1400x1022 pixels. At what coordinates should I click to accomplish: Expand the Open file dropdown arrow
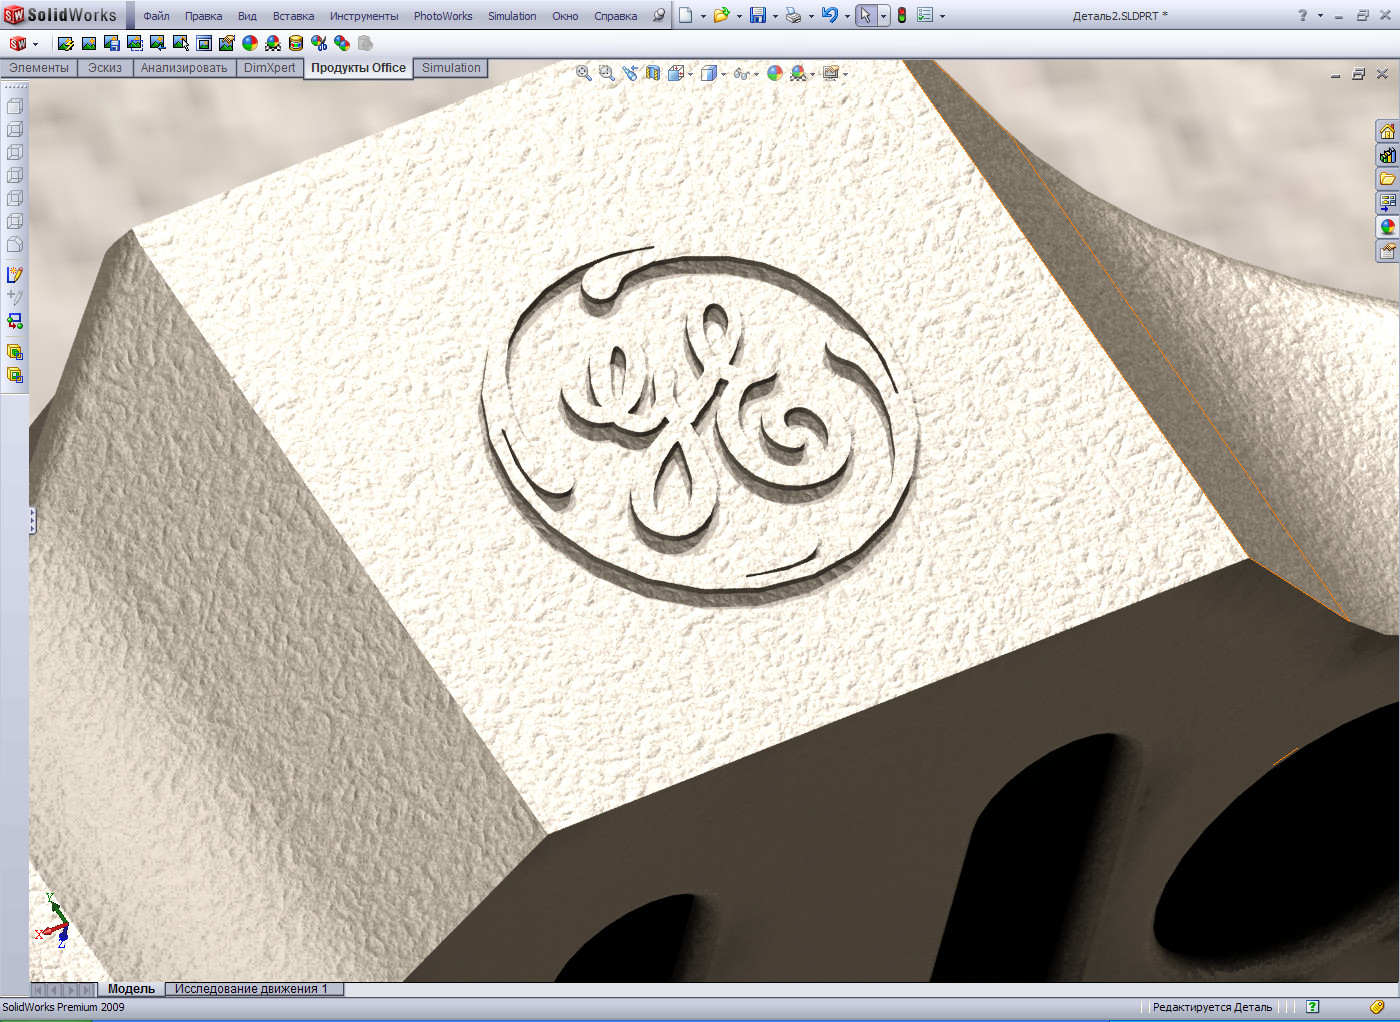coord(739,16)
